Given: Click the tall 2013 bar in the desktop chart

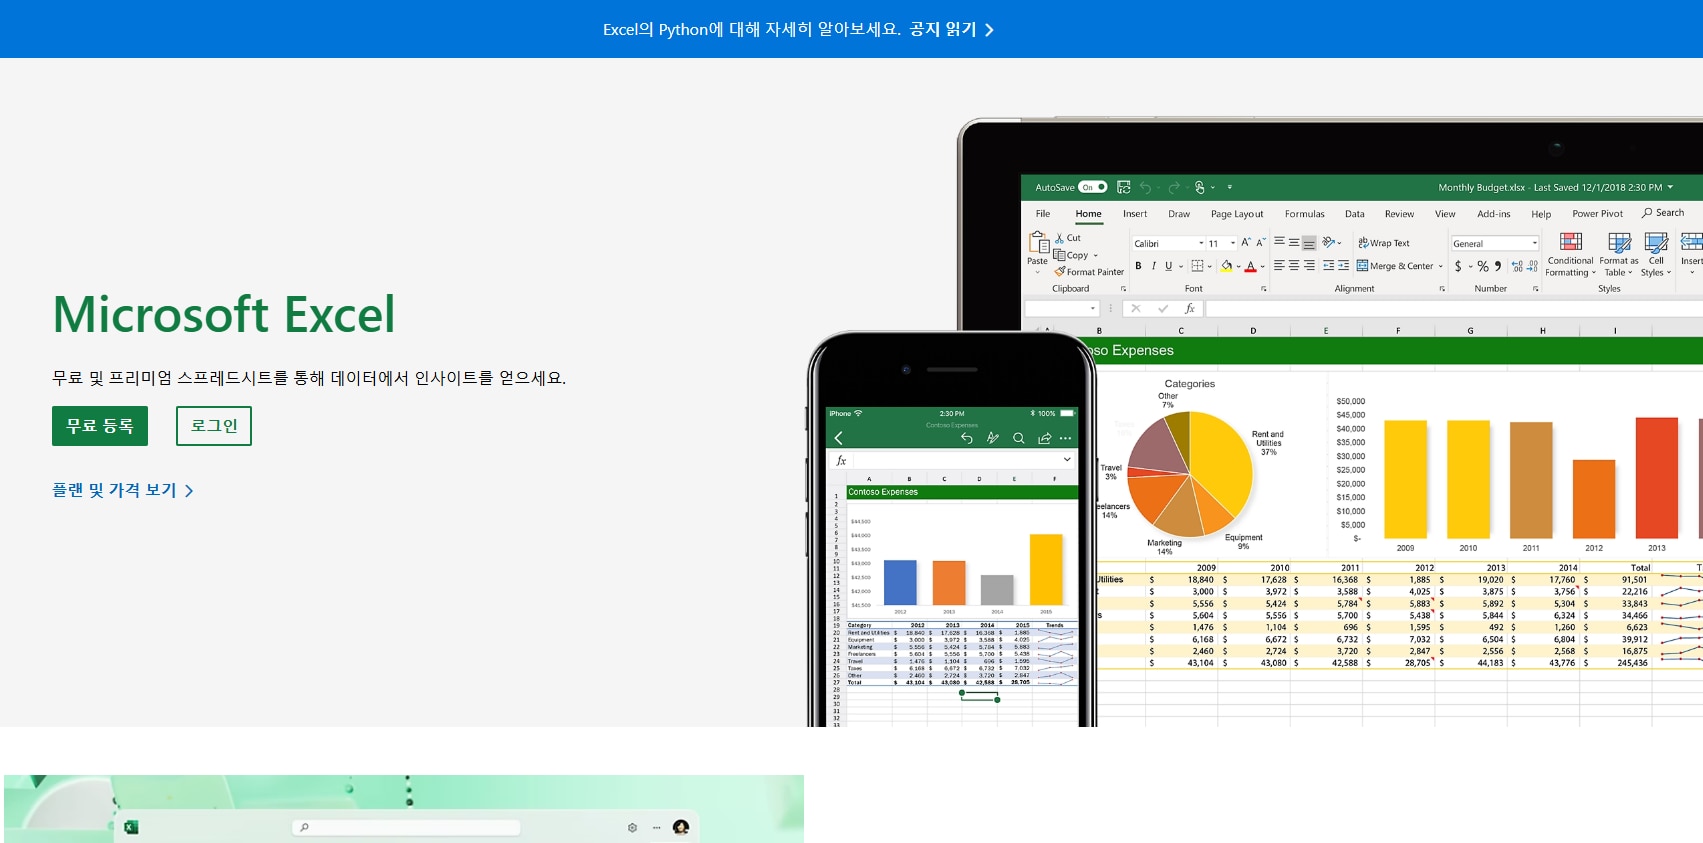Looking at the screenshot, I should tap(1656, 478).
